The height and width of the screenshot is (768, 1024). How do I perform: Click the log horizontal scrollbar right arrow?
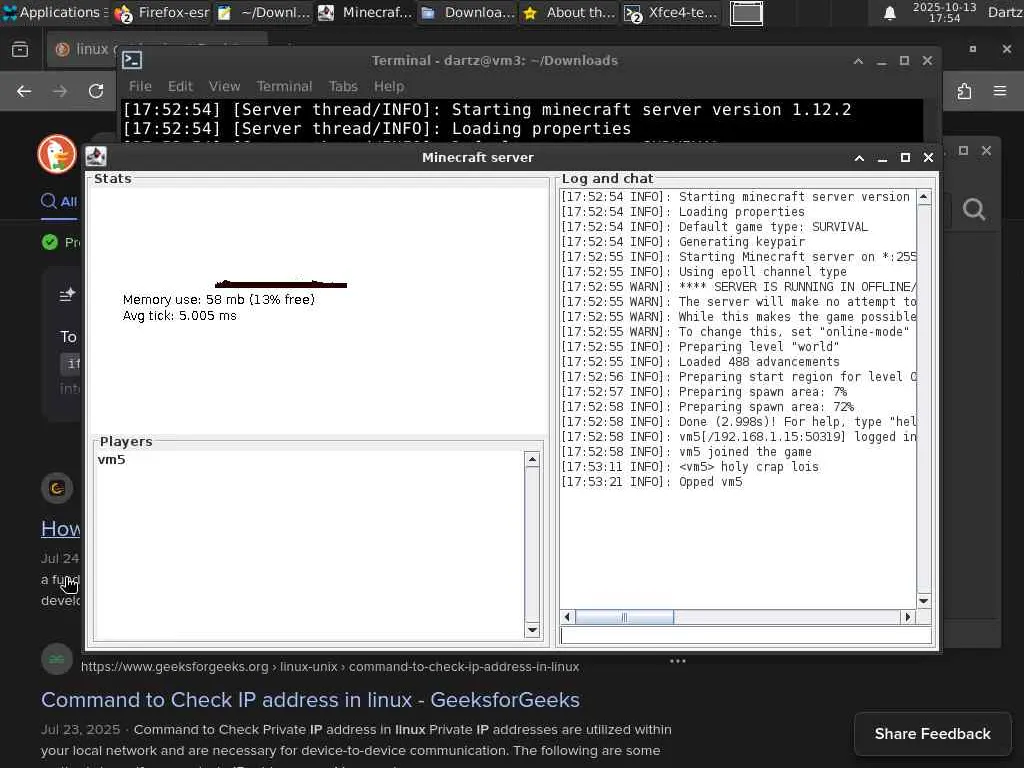(908, 617)
